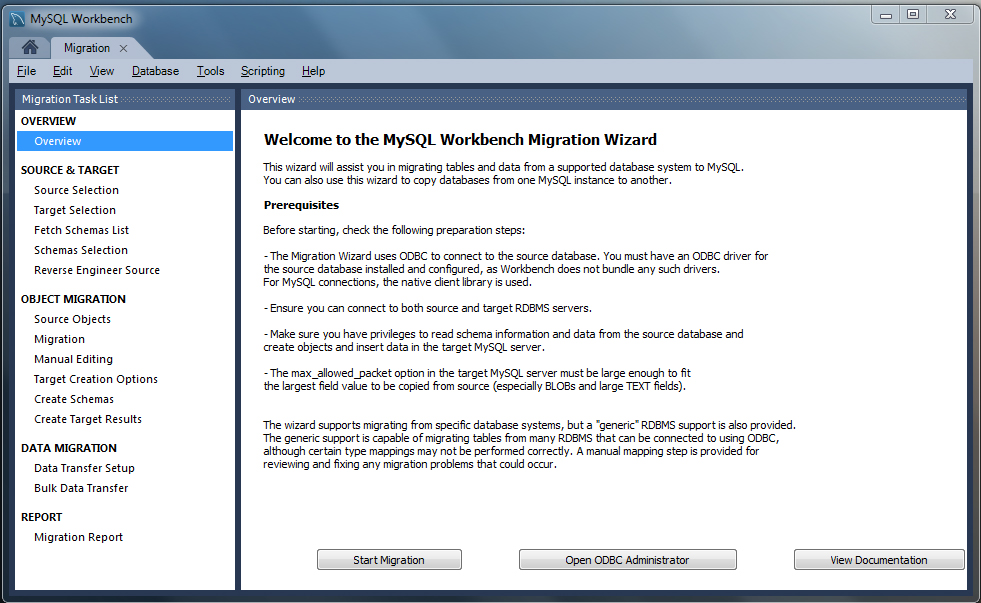The width and height of the screenshot is (981, 603).
Task: Close the Migration tab
Action: point(124,47)
